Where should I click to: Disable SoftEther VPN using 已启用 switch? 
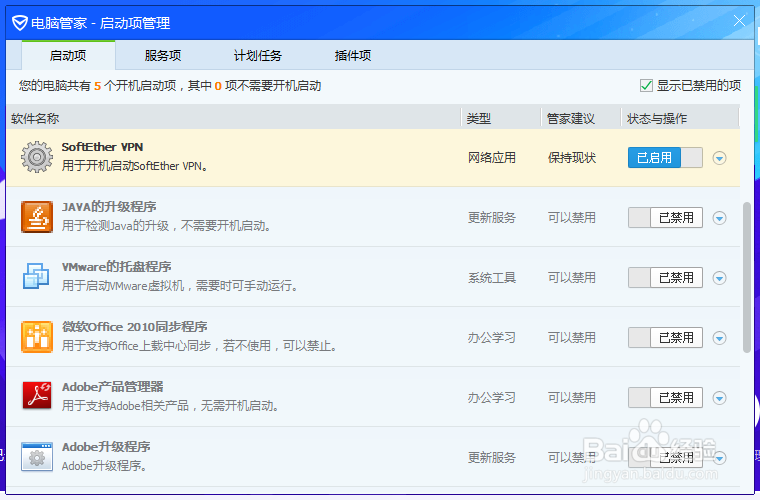(x=665, y=157)
